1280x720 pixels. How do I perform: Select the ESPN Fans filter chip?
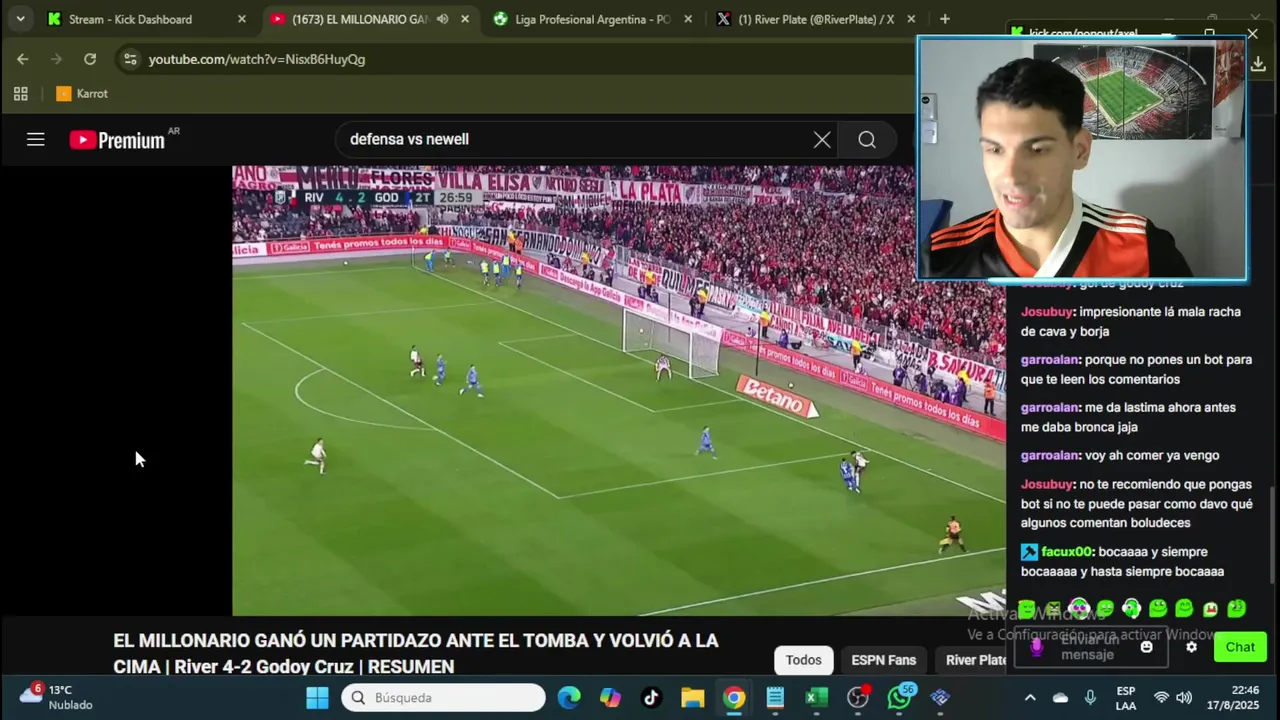(x=883, y=660)
